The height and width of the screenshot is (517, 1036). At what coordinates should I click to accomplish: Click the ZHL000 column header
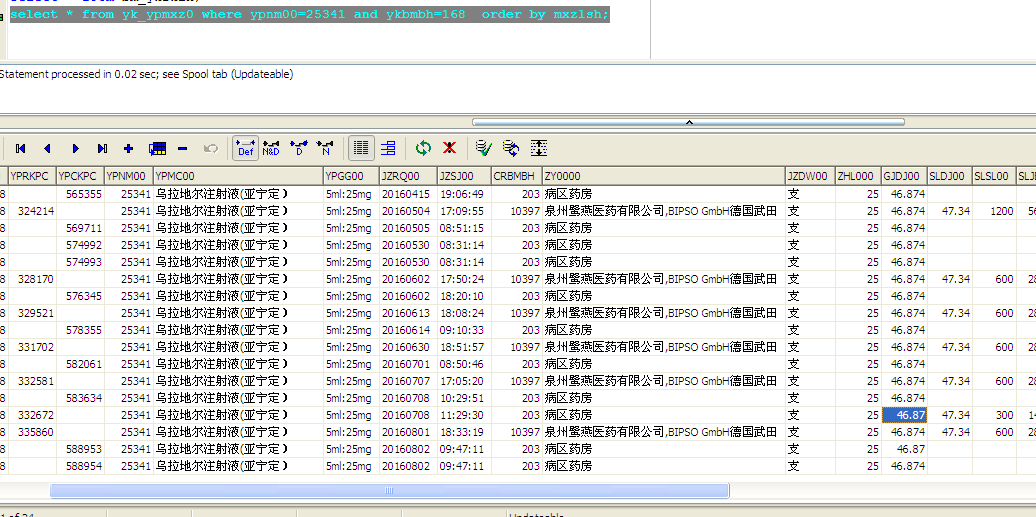pos(858,177)
